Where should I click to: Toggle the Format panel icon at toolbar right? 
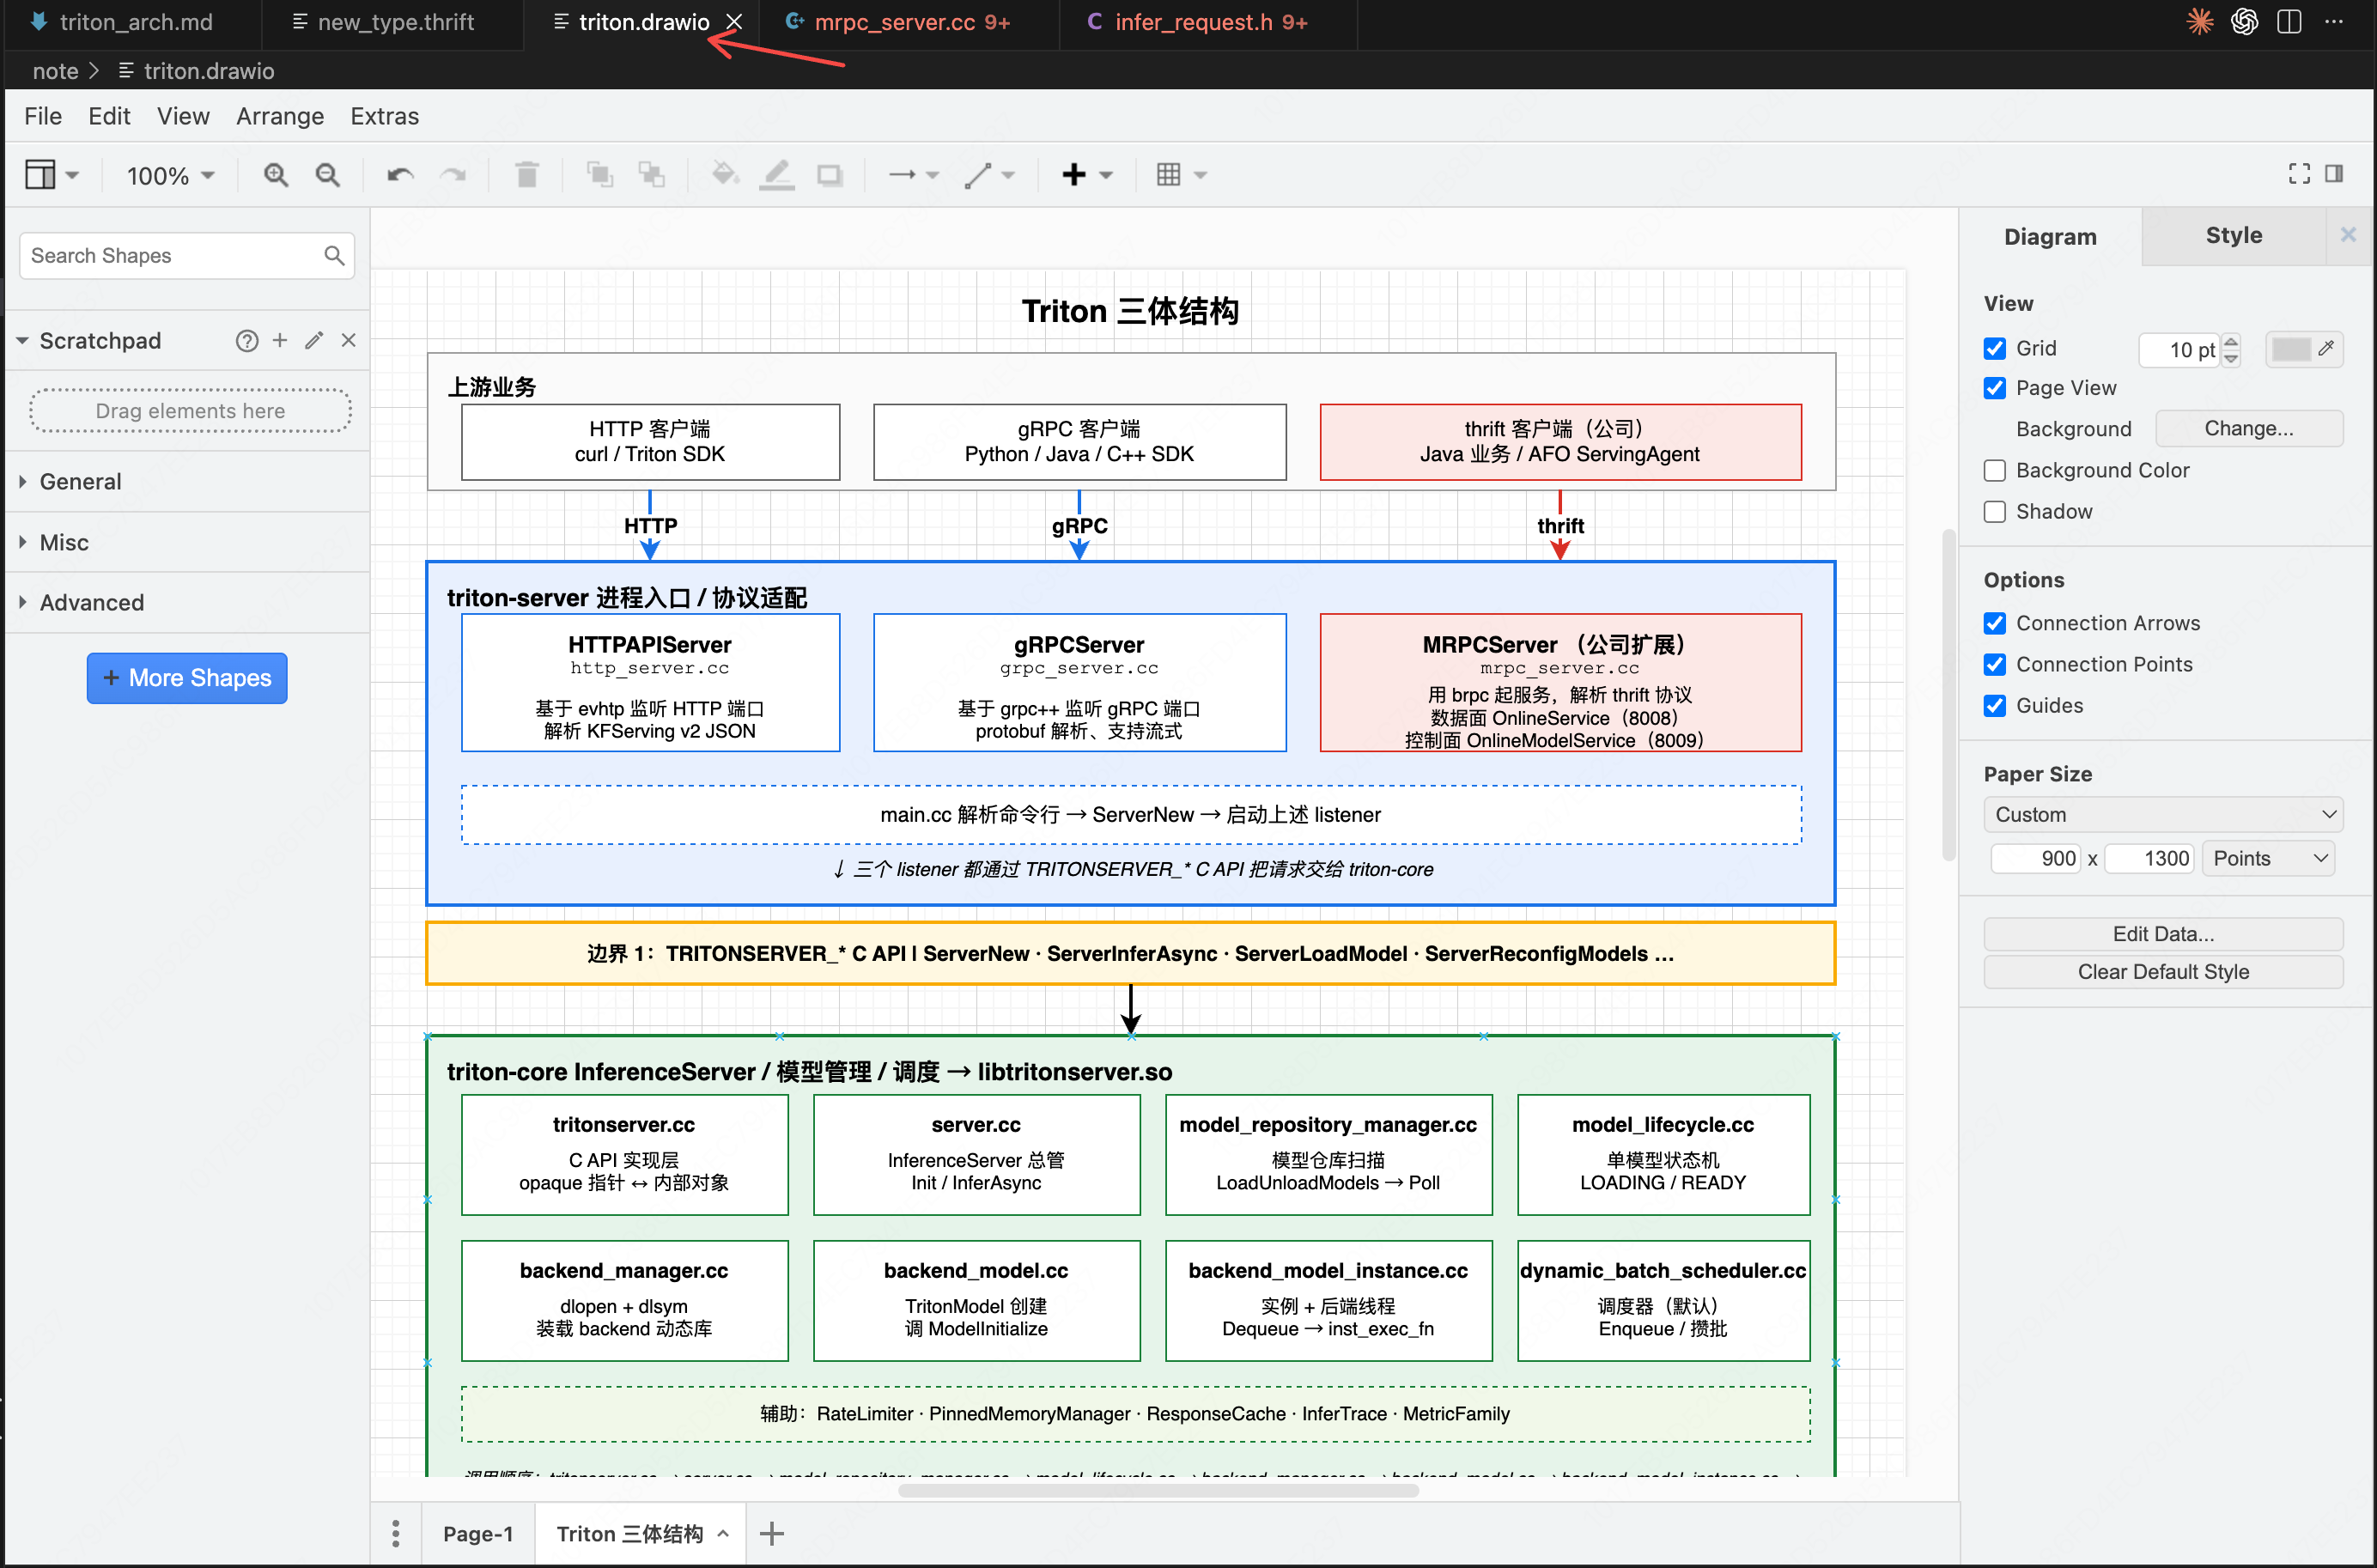click(x=2334, y=174)
